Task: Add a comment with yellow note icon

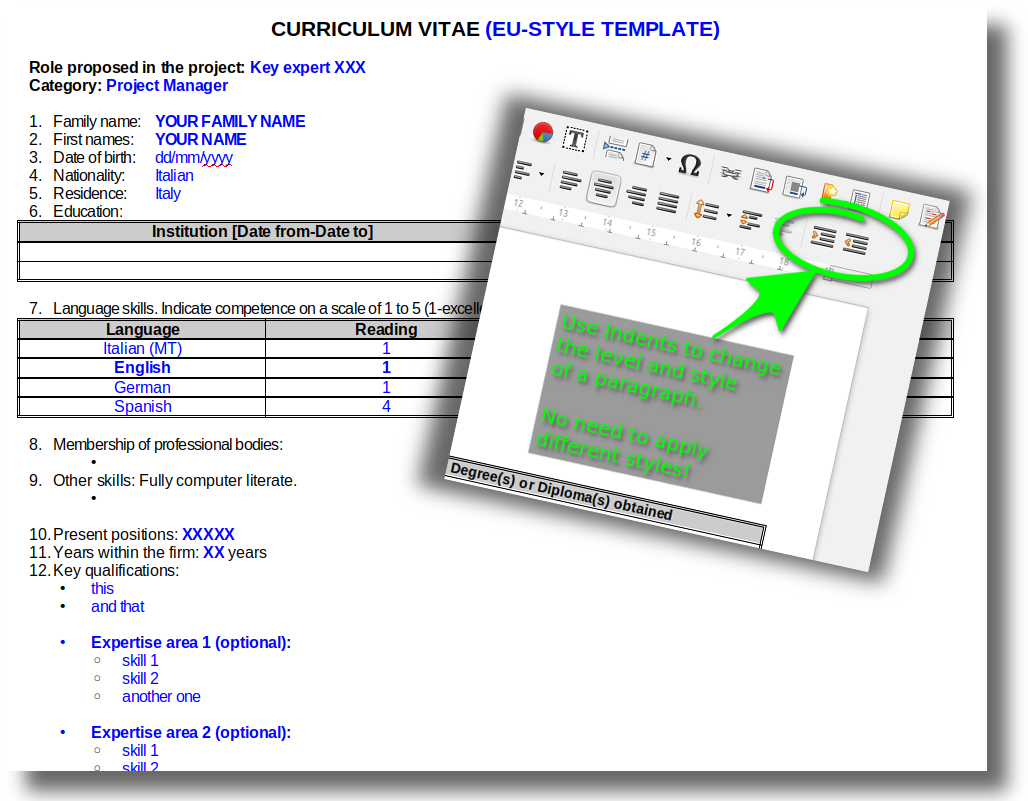Action: coord(899,210)
